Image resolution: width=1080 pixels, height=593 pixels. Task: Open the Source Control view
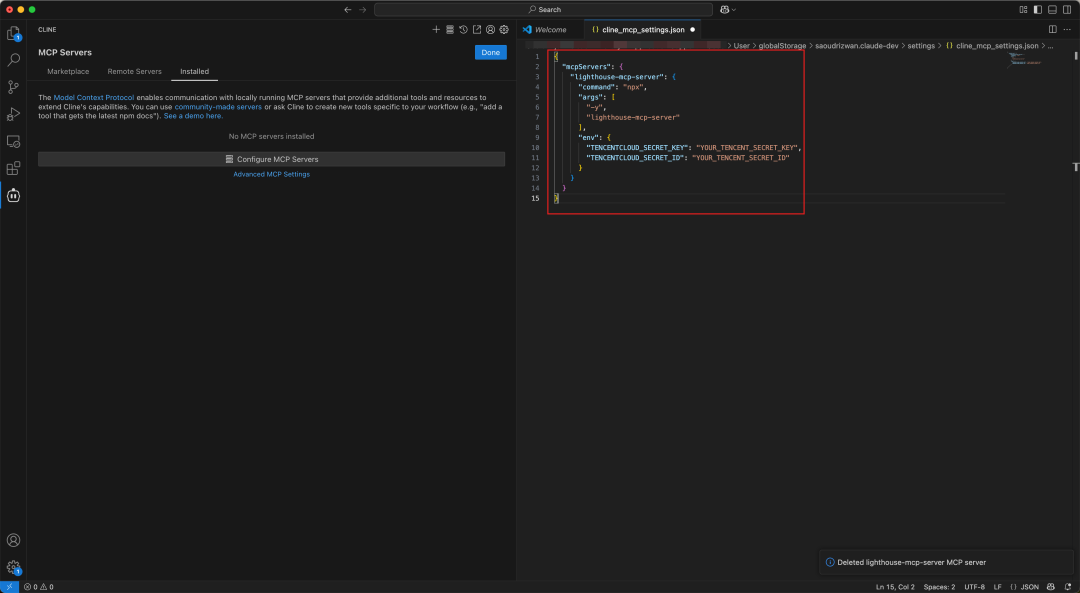[13, 87]
